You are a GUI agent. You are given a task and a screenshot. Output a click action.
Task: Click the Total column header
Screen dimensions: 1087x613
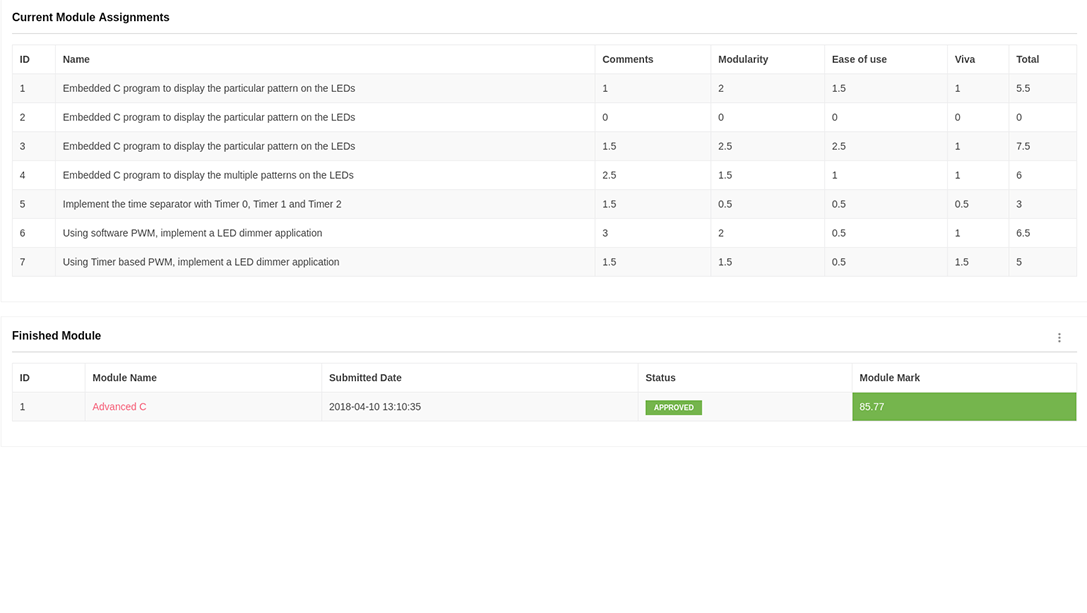tap(1027, 60)
